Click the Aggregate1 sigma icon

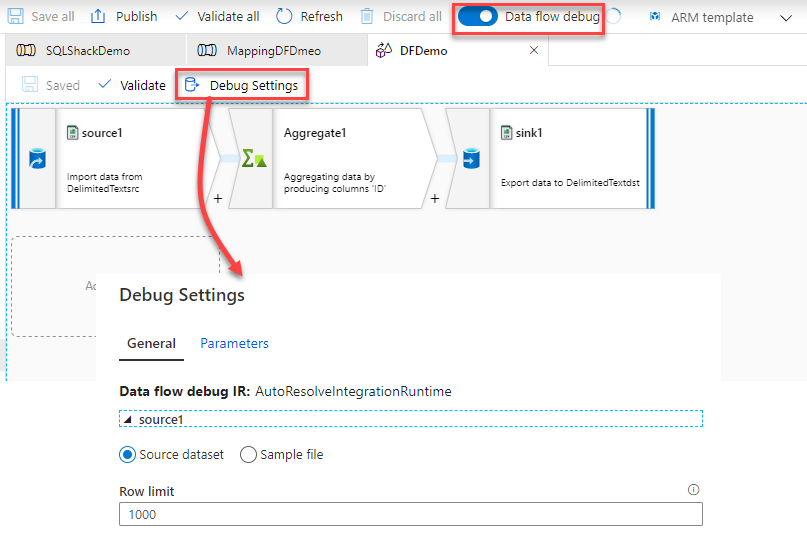254,158
